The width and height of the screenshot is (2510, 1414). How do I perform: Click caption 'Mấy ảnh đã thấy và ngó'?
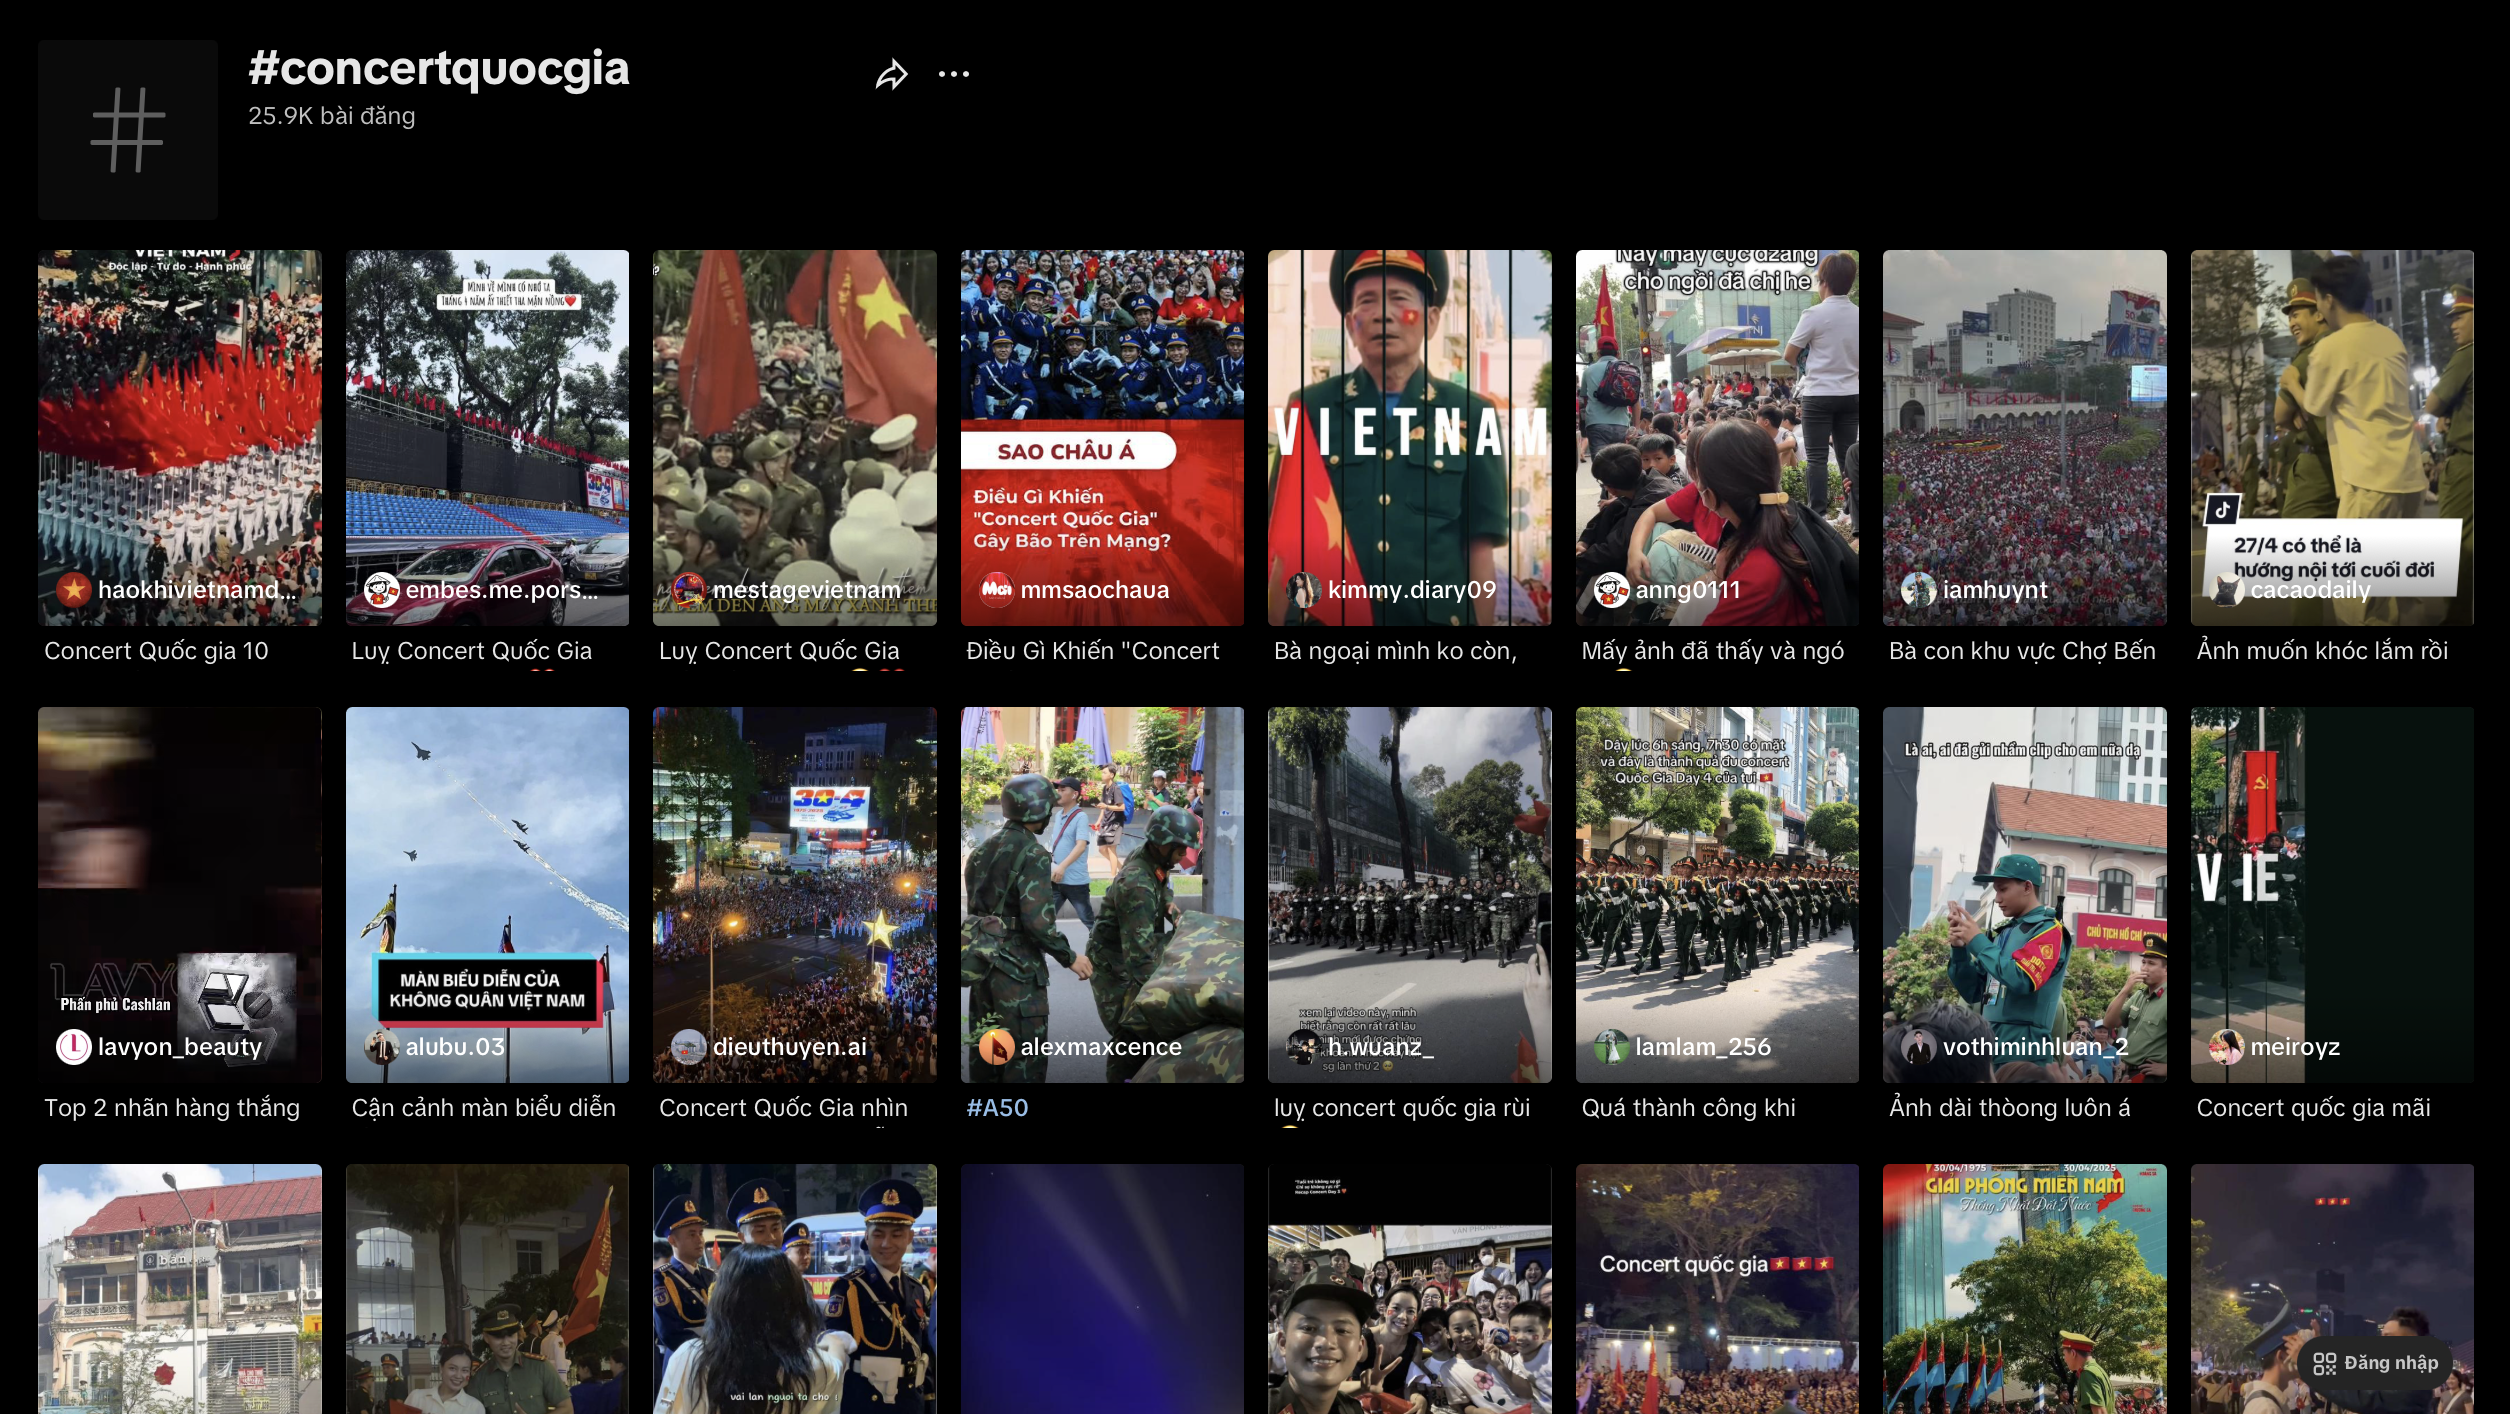point(1712,651)
